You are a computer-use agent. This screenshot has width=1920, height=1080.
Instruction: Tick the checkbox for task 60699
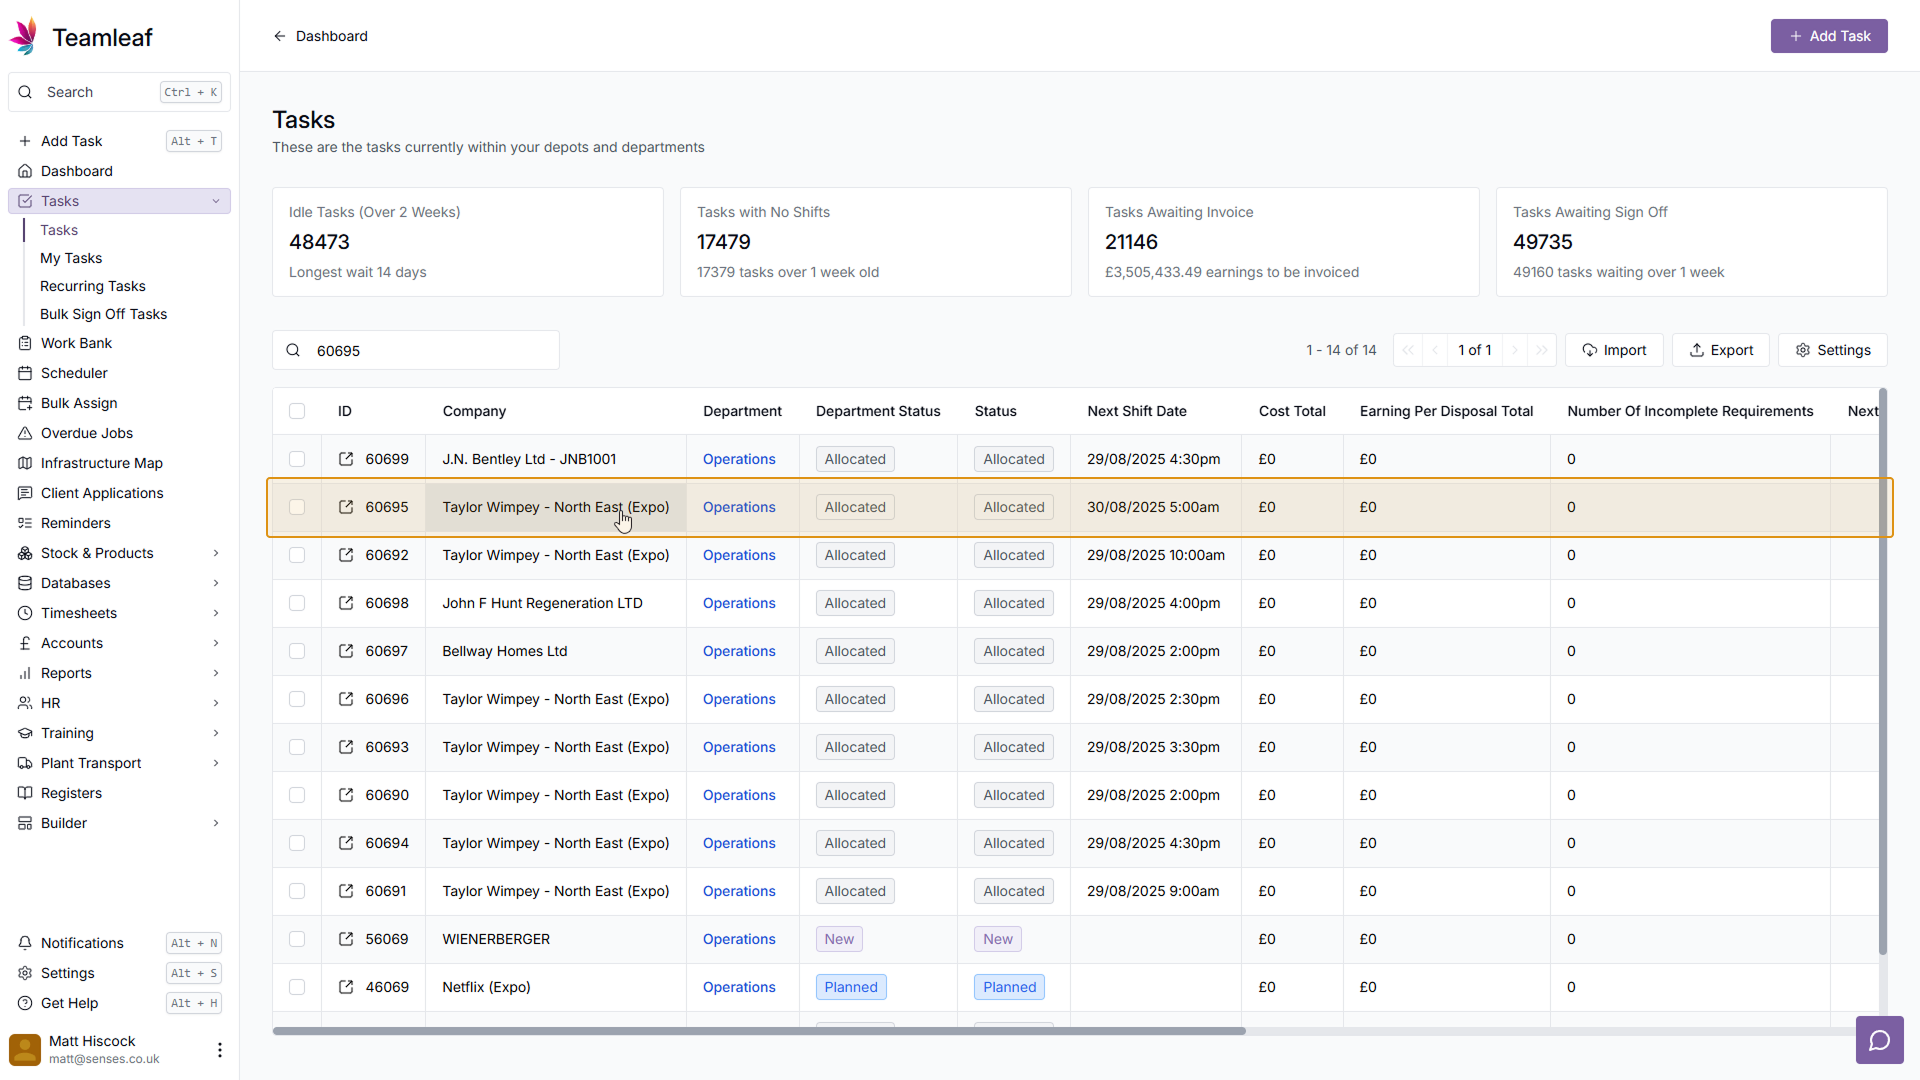tap(297, 459)
